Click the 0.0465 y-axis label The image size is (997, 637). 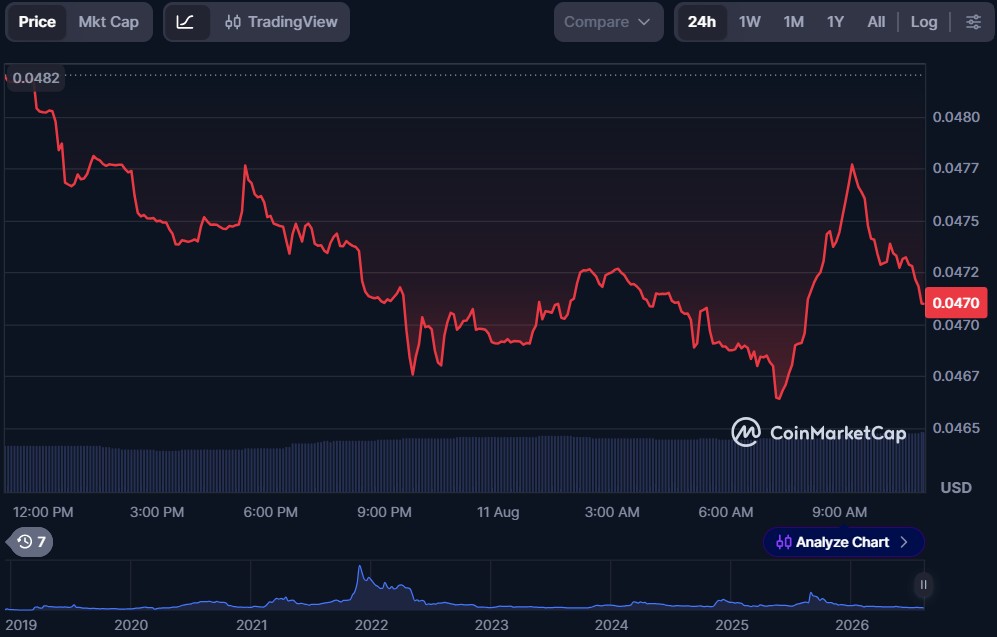(956, 428)
